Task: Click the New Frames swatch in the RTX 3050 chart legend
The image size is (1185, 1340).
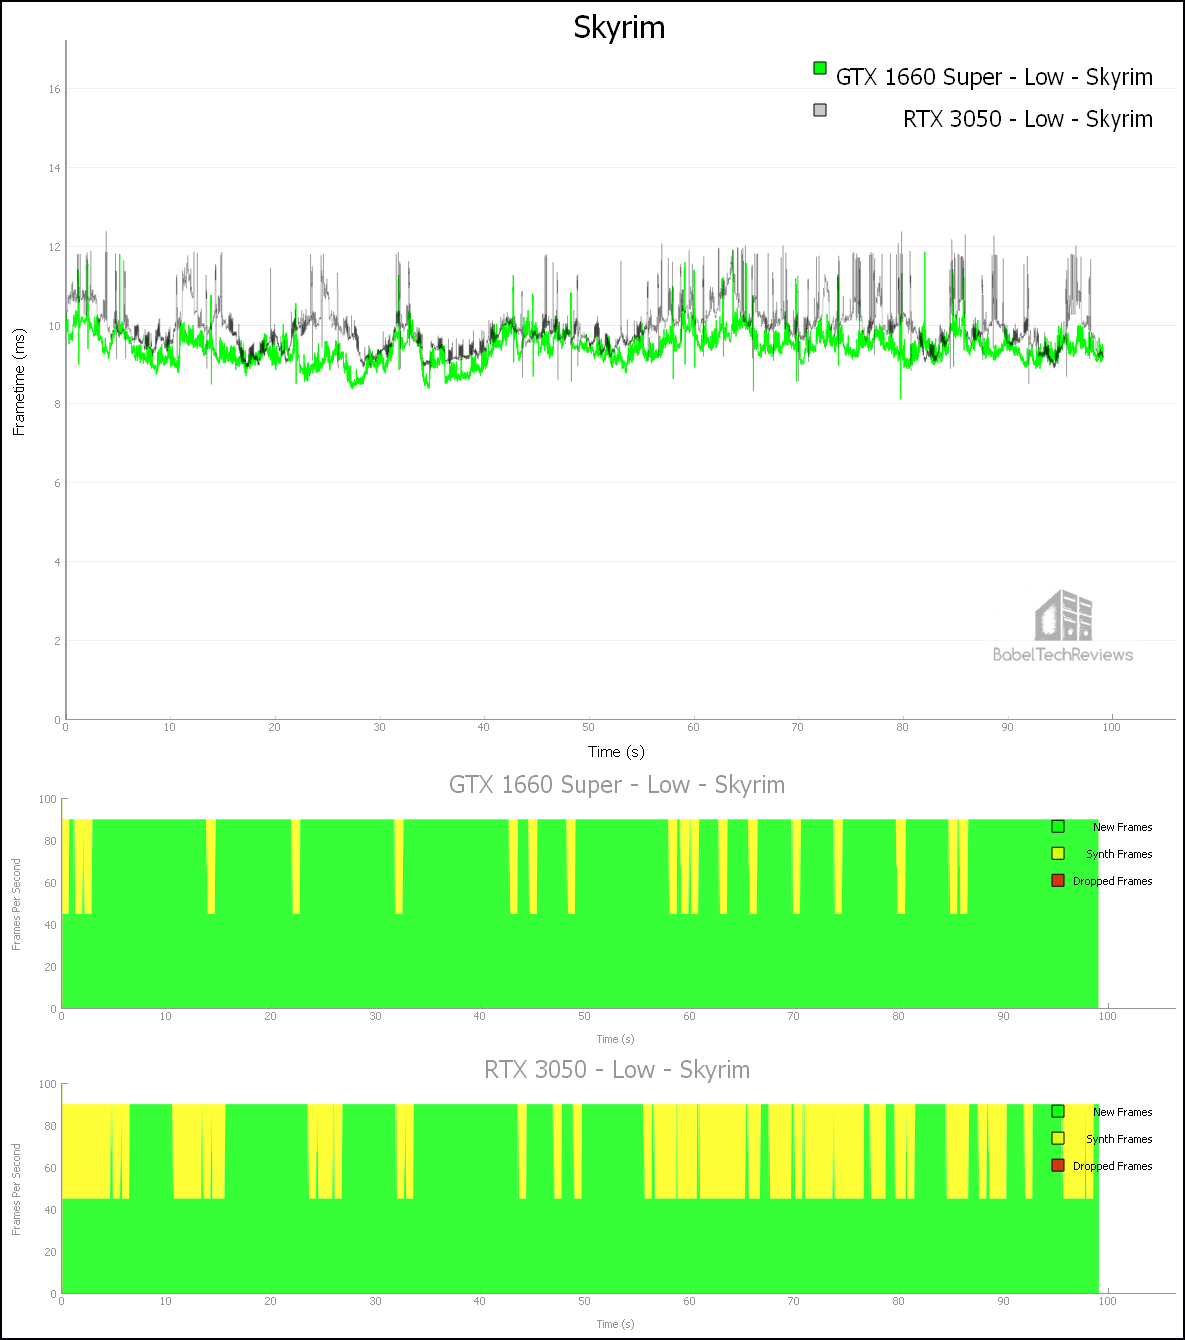Action: [1058, 1111]
